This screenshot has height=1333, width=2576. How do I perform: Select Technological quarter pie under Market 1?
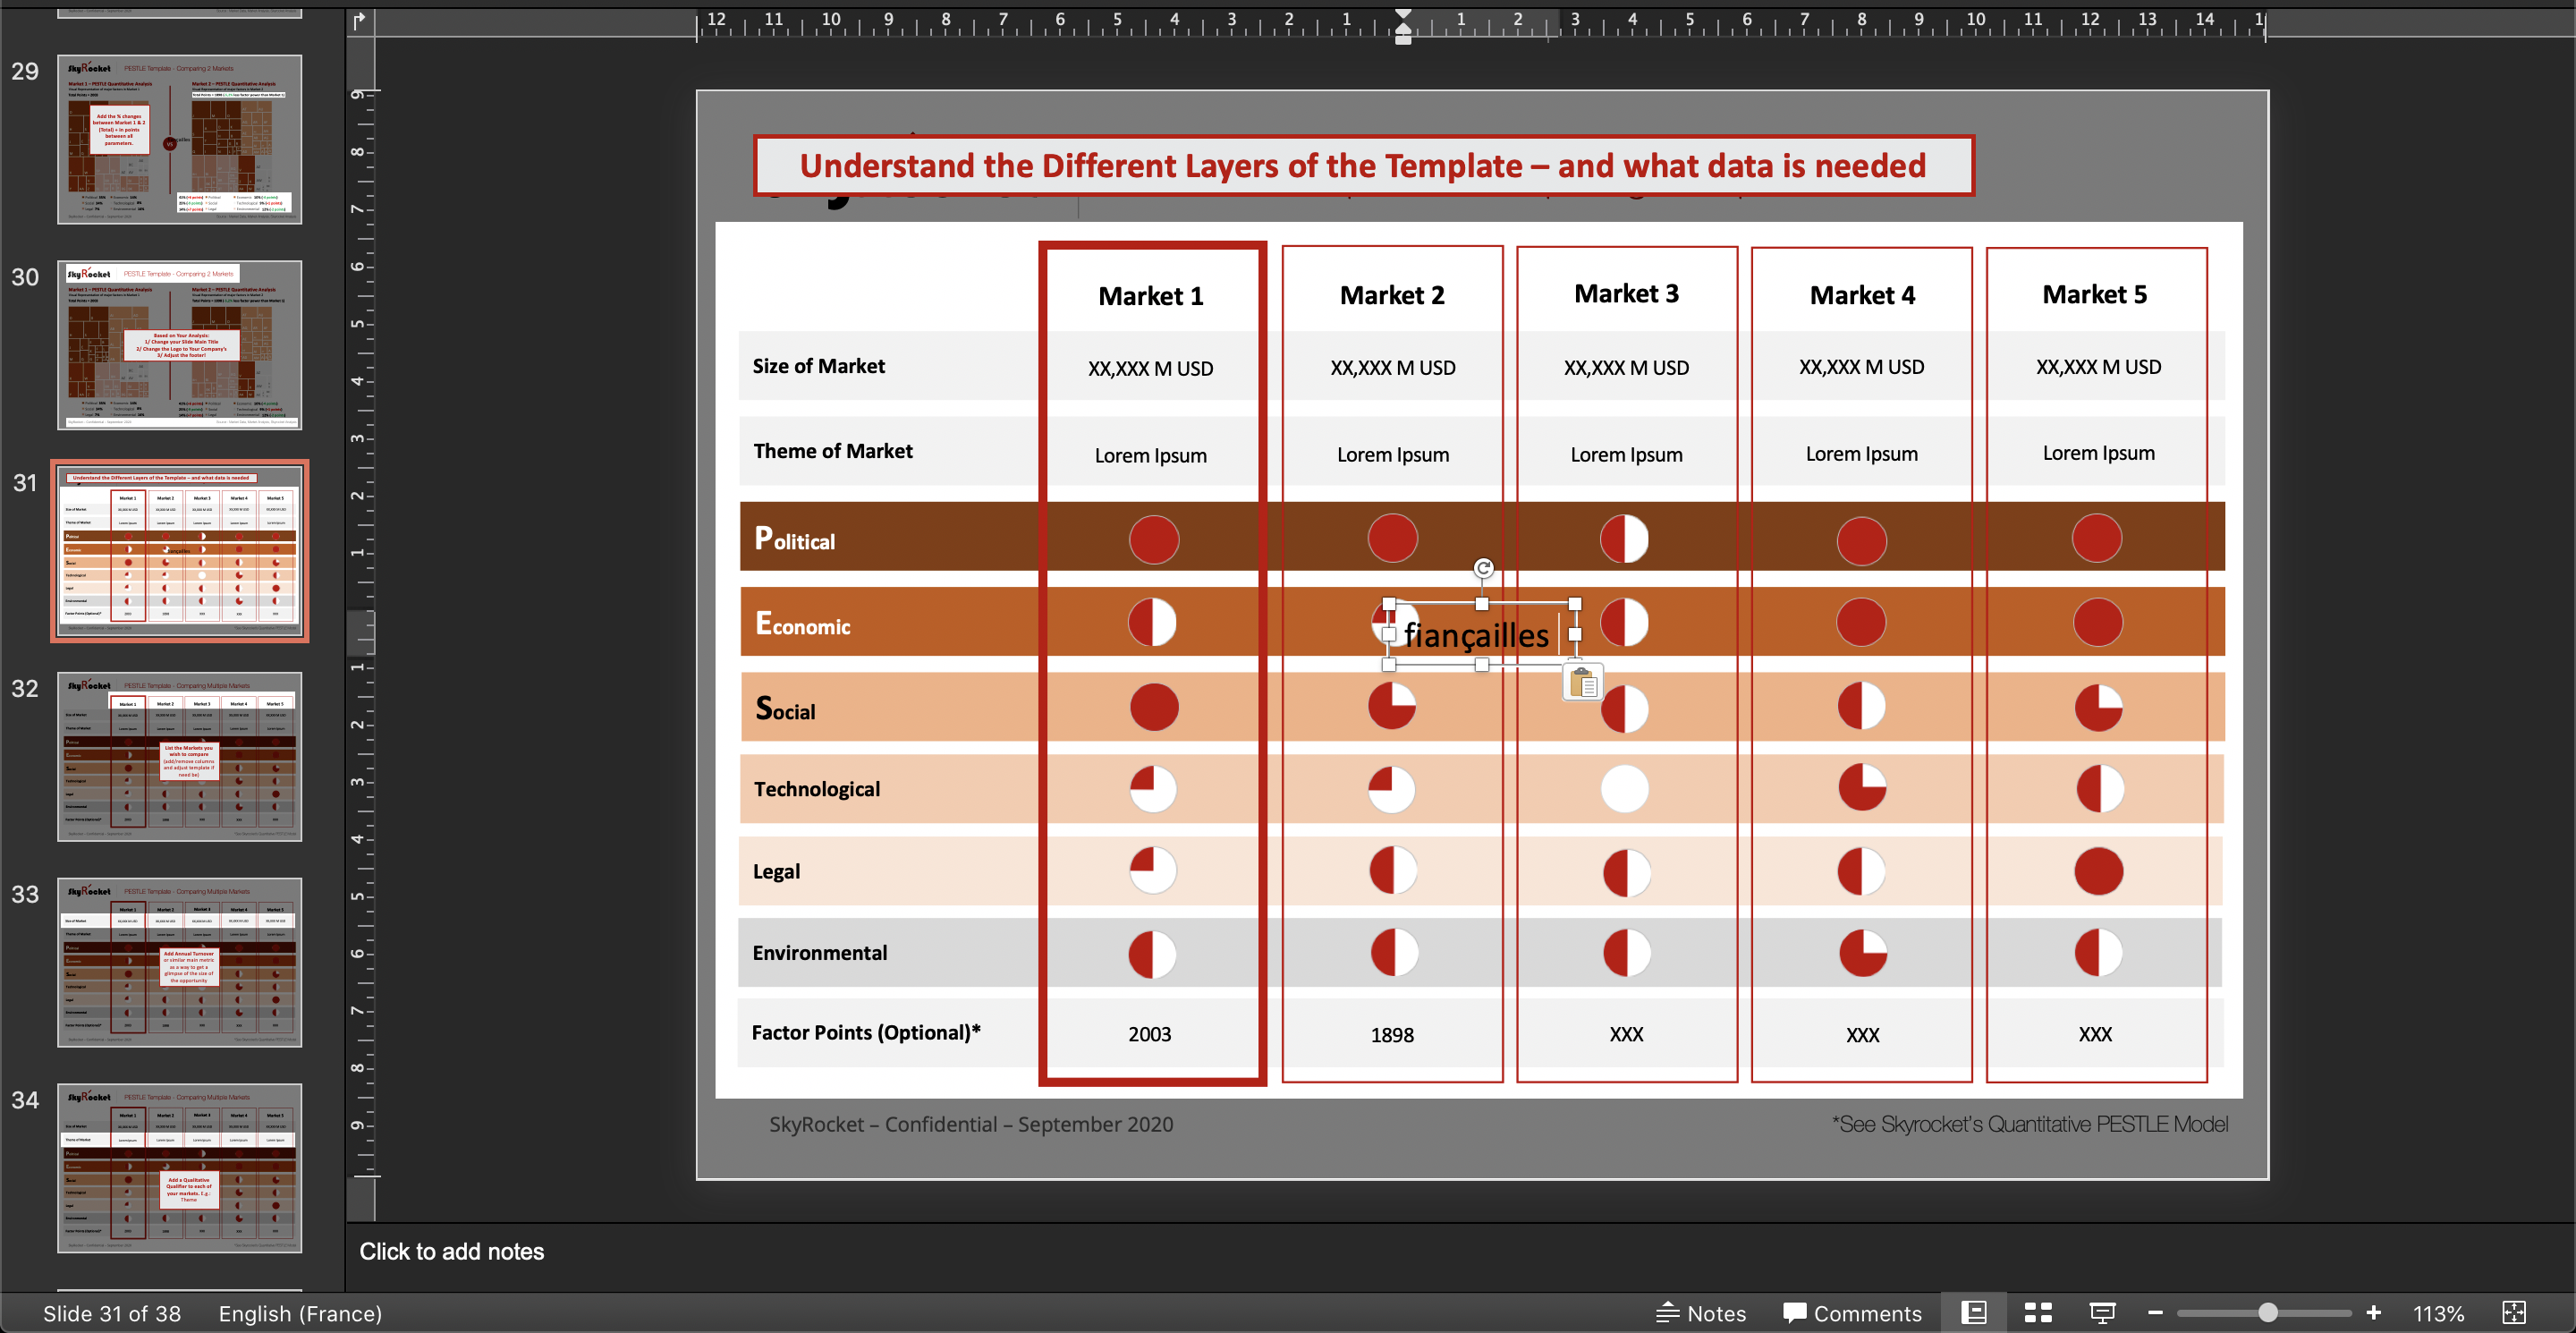[x=1153, y=789]
